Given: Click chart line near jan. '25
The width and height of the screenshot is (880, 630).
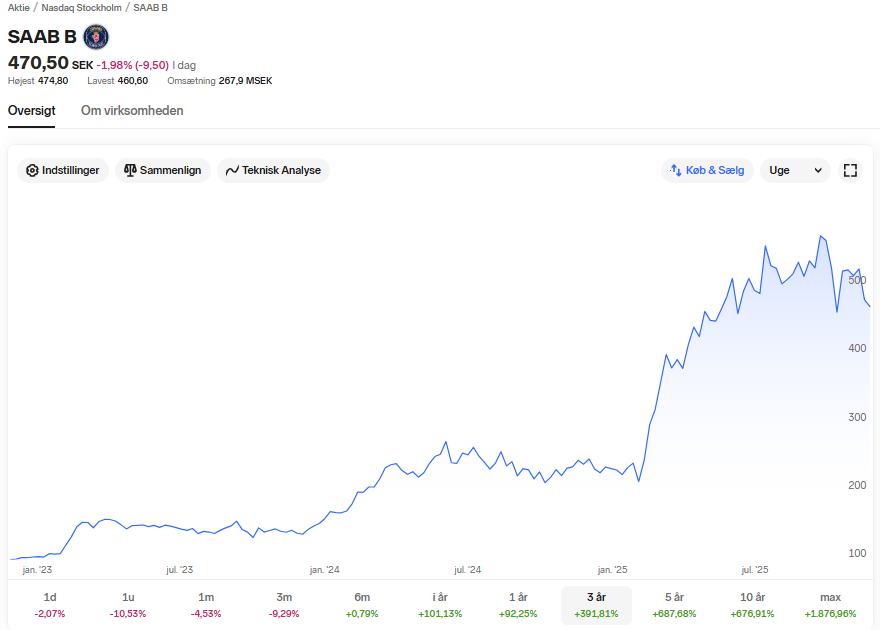Looking at the screenshot, I should point(612,468).
